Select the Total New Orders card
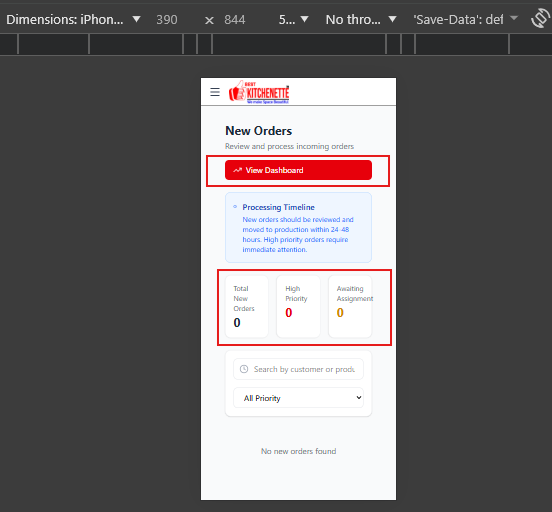This screenshot has width=552, height=512. point(247,306)
